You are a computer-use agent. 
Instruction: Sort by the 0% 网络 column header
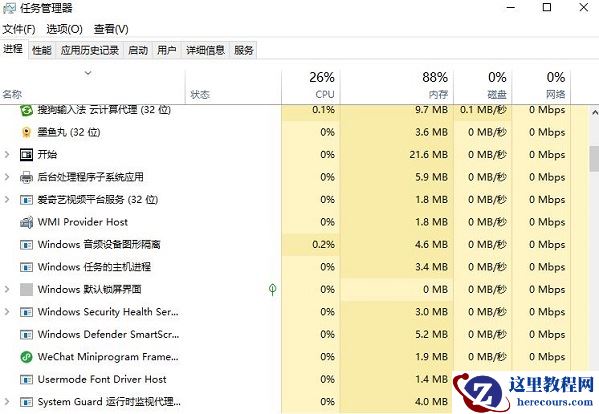pyautogui.click(x=541, y=86)
